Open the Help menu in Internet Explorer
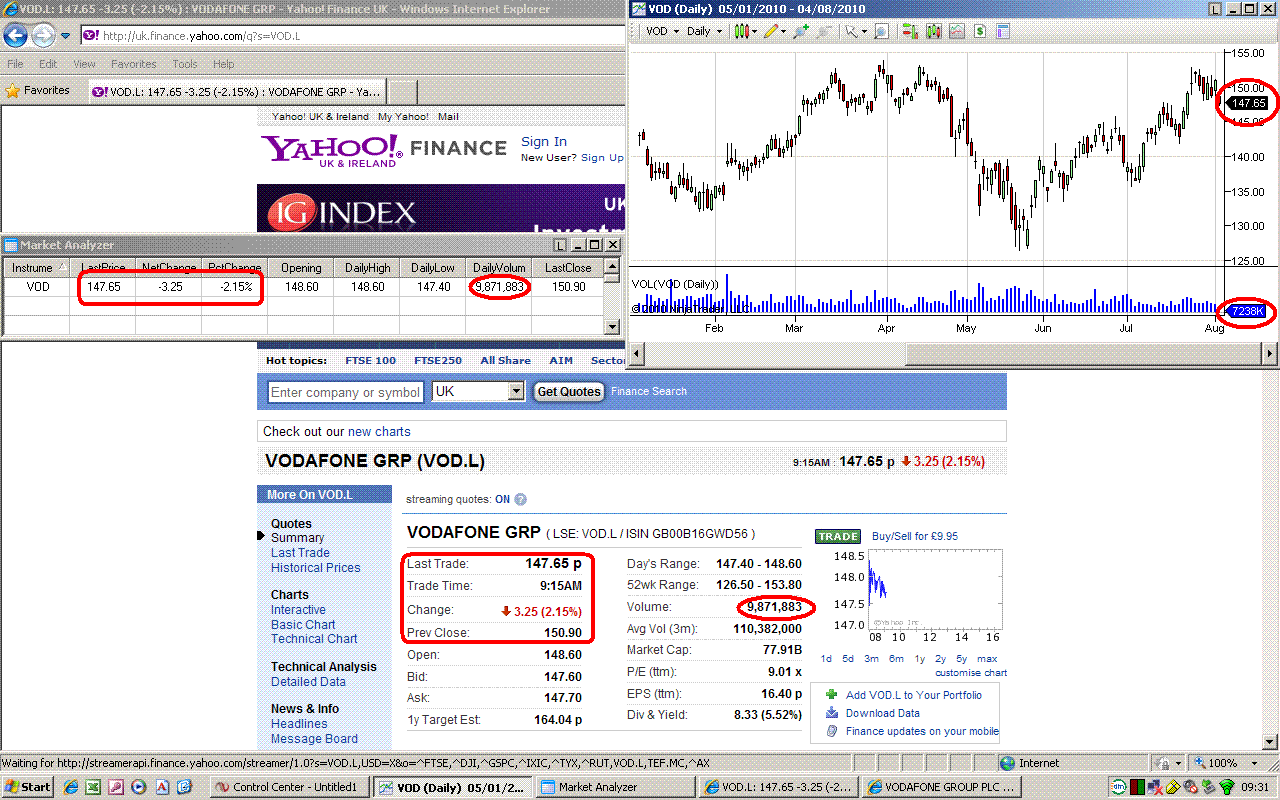 223,64
